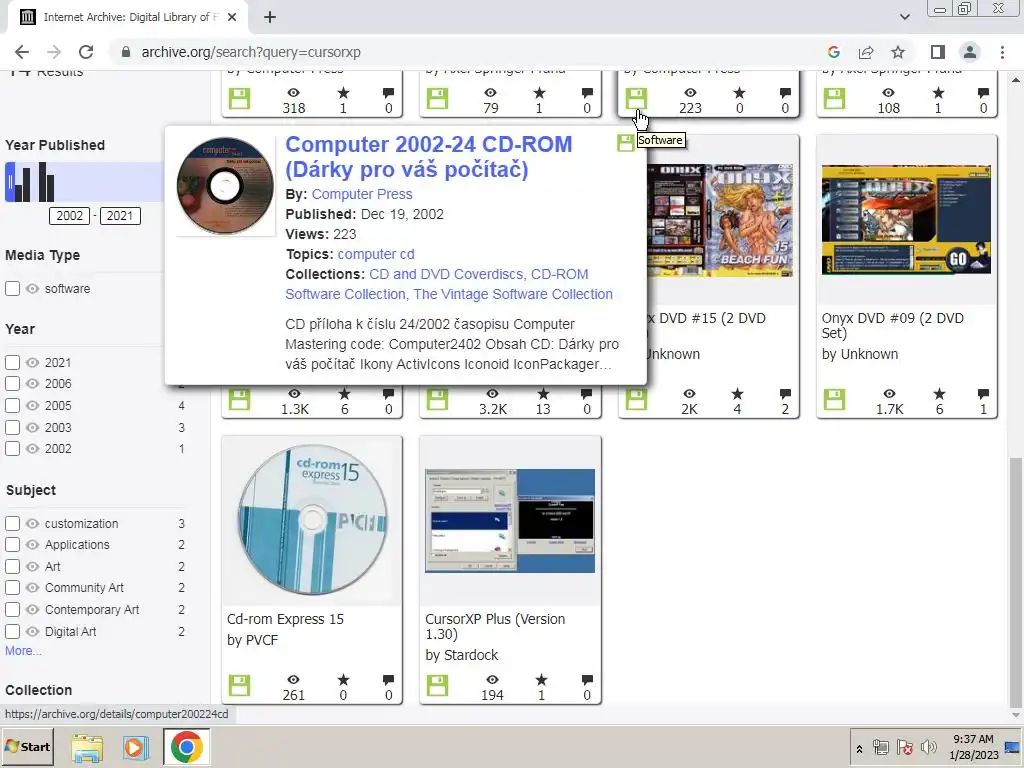
Task: Click the favorites star showing 13
Action: coord(543,394)
